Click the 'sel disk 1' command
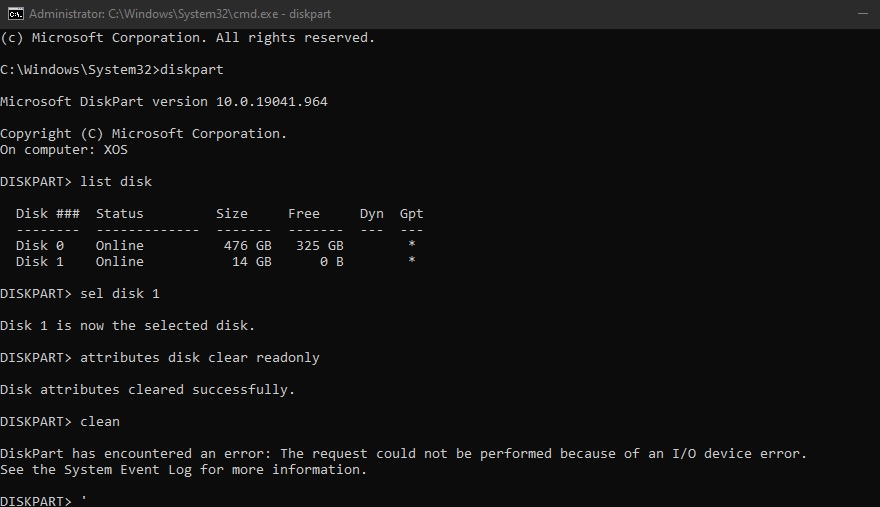 pyautogui.click(x=120, y=294)
